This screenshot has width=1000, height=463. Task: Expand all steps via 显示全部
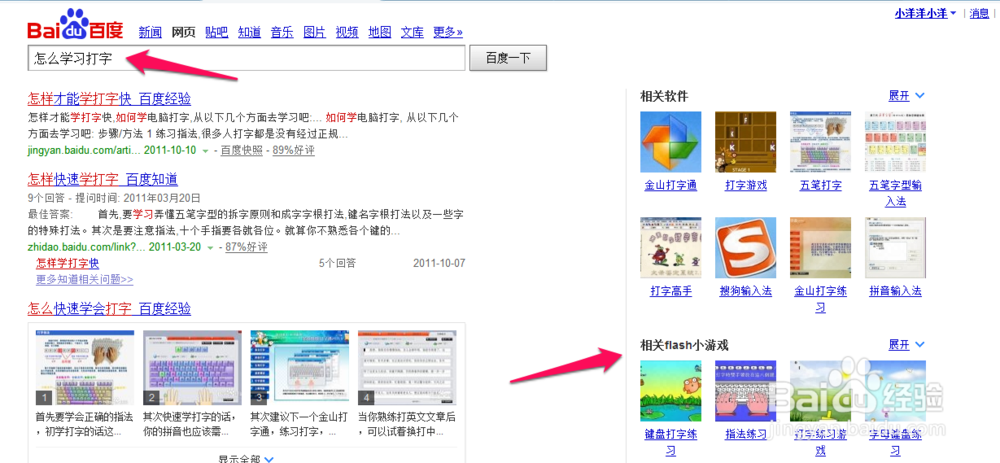click(246, 459)
